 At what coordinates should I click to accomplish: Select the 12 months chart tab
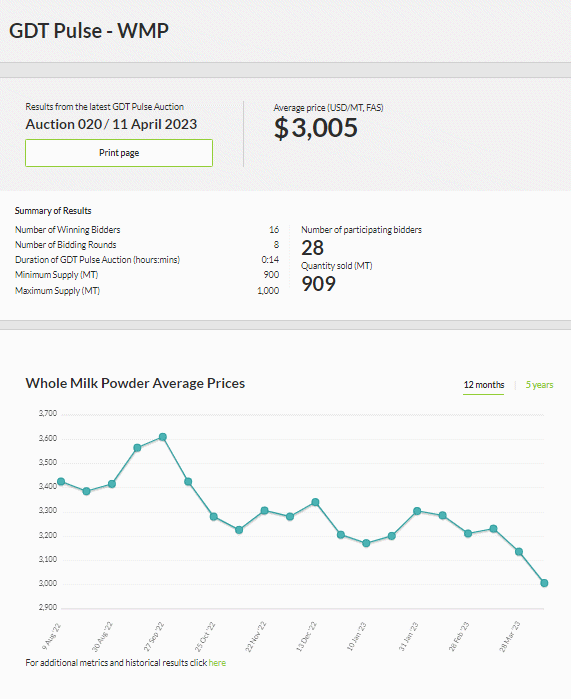coord(484,385)
